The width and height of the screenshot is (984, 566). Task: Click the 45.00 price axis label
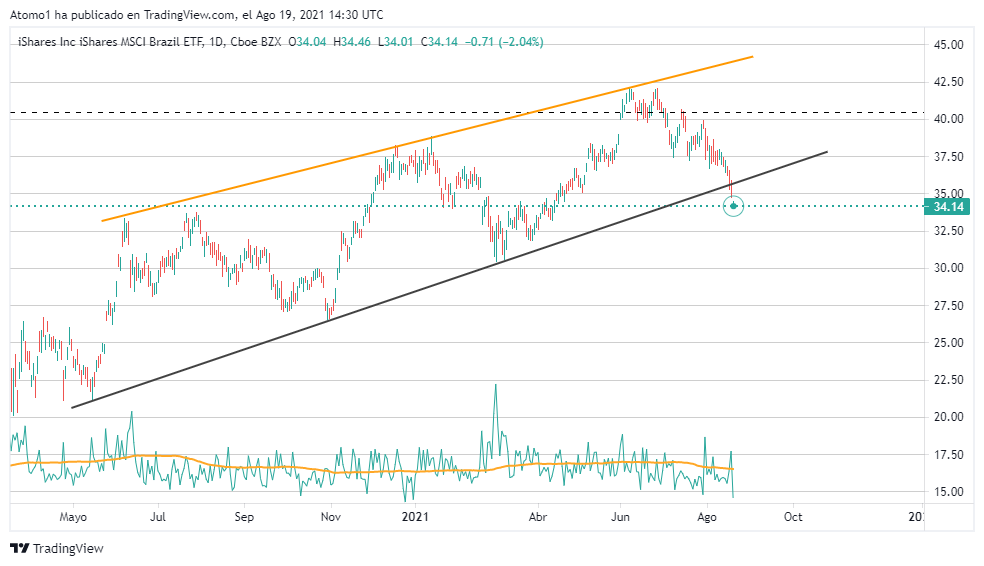click(948, 45)
